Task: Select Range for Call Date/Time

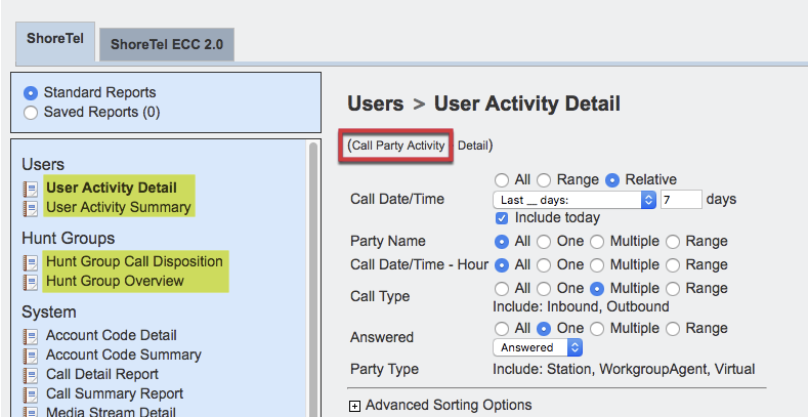Action: pos(545,180)
